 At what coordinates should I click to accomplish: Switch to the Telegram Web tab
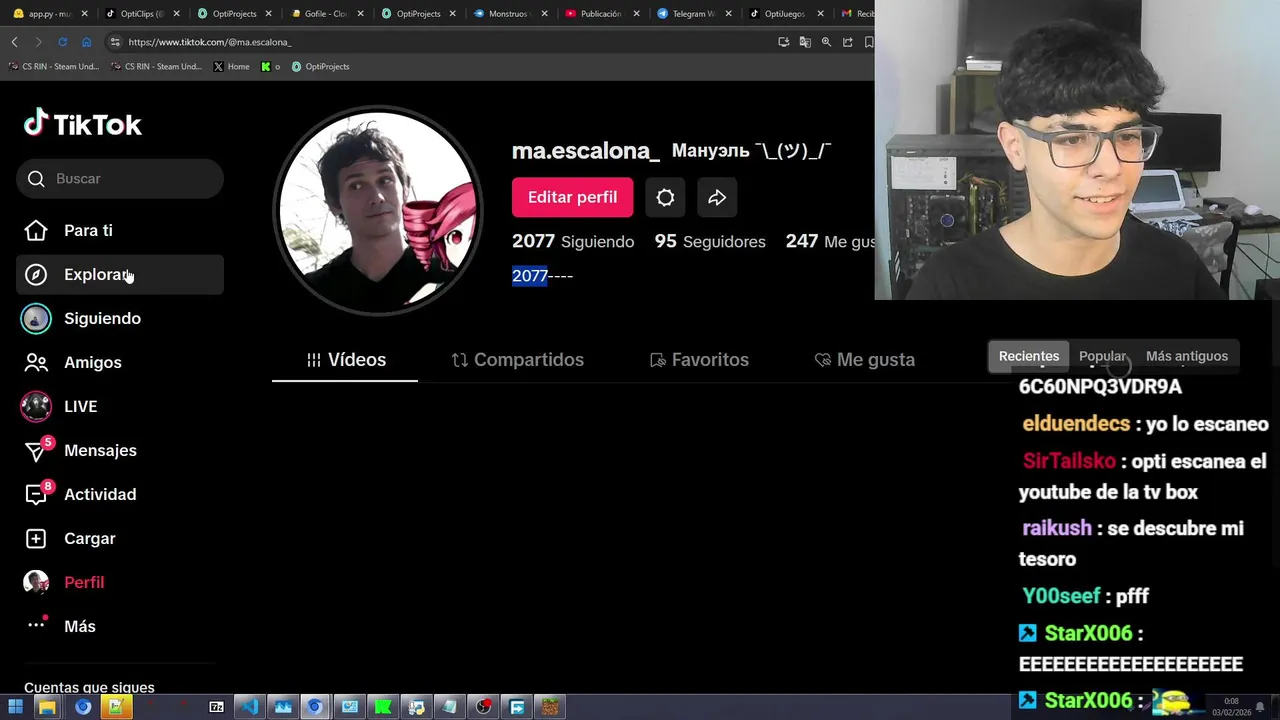[x=694, y=14]
